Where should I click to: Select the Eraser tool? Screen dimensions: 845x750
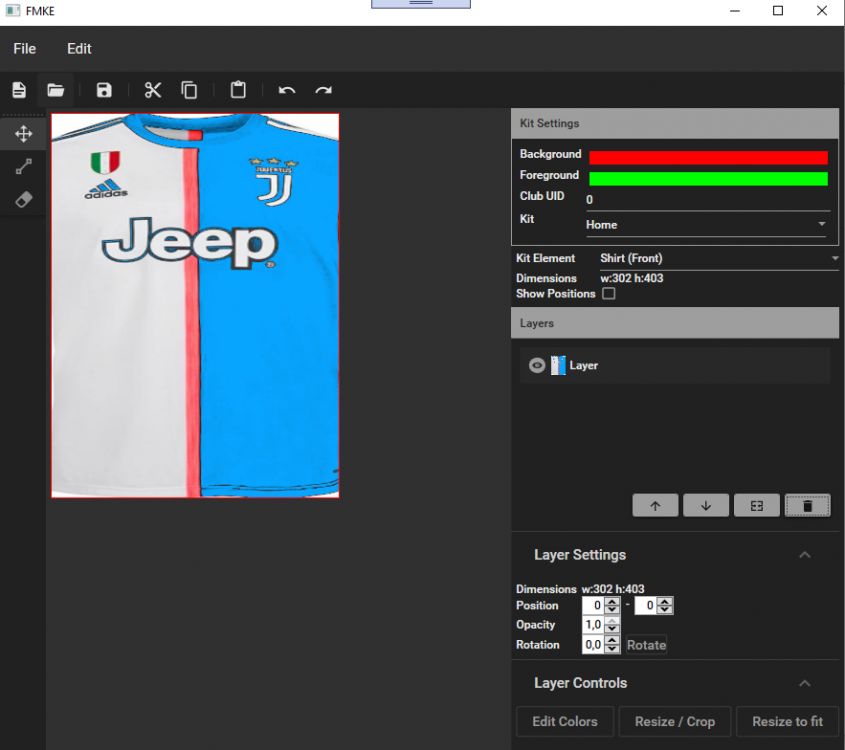tap(24, 200)
